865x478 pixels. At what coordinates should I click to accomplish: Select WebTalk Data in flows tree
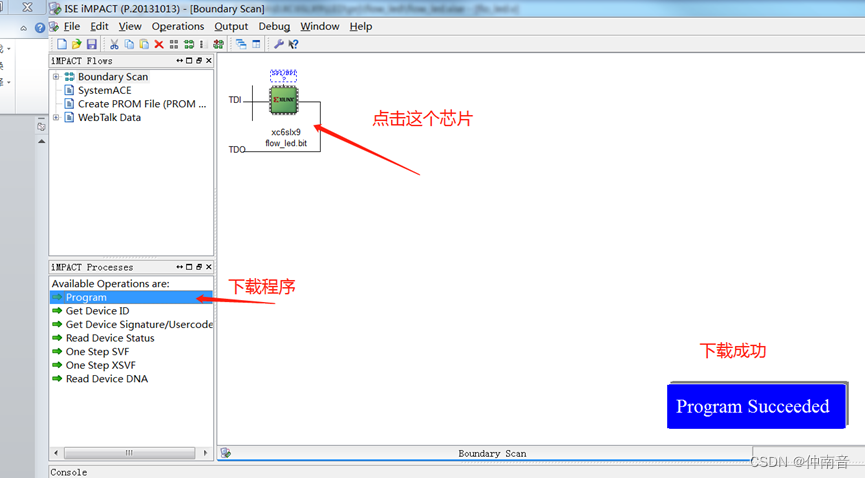coord(109,117)
